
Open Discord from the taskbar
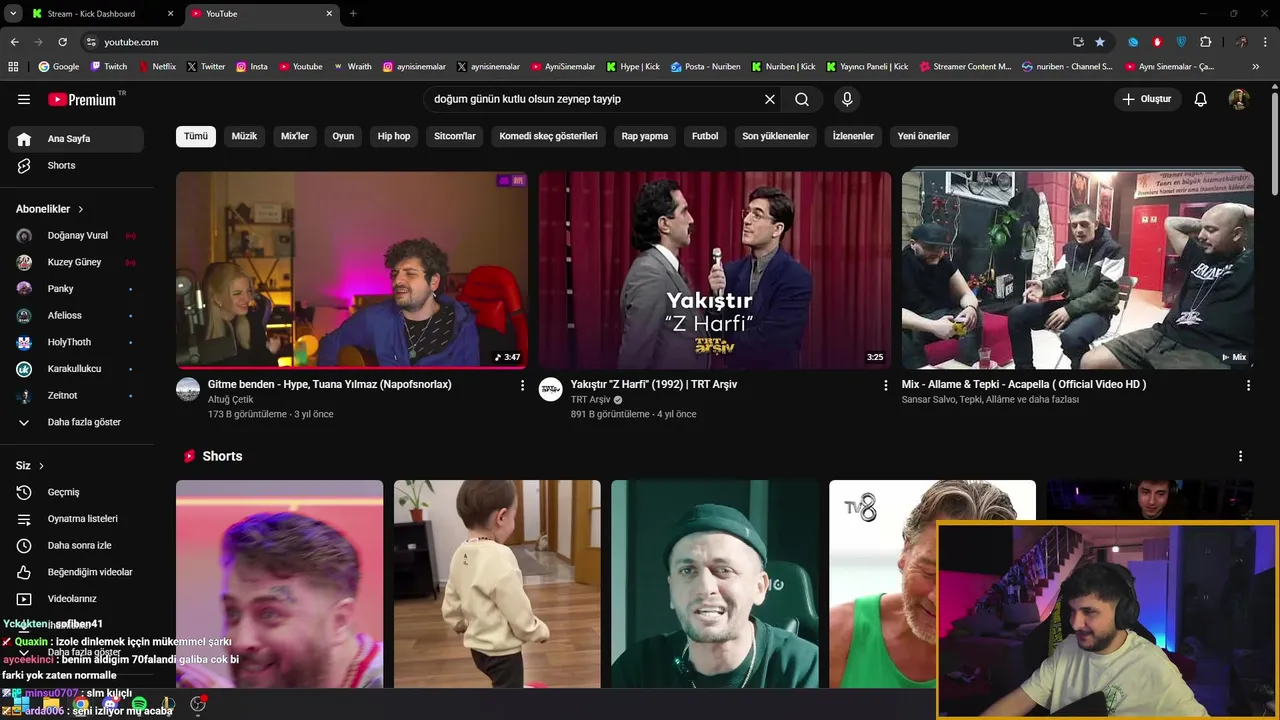pos(110,704)
